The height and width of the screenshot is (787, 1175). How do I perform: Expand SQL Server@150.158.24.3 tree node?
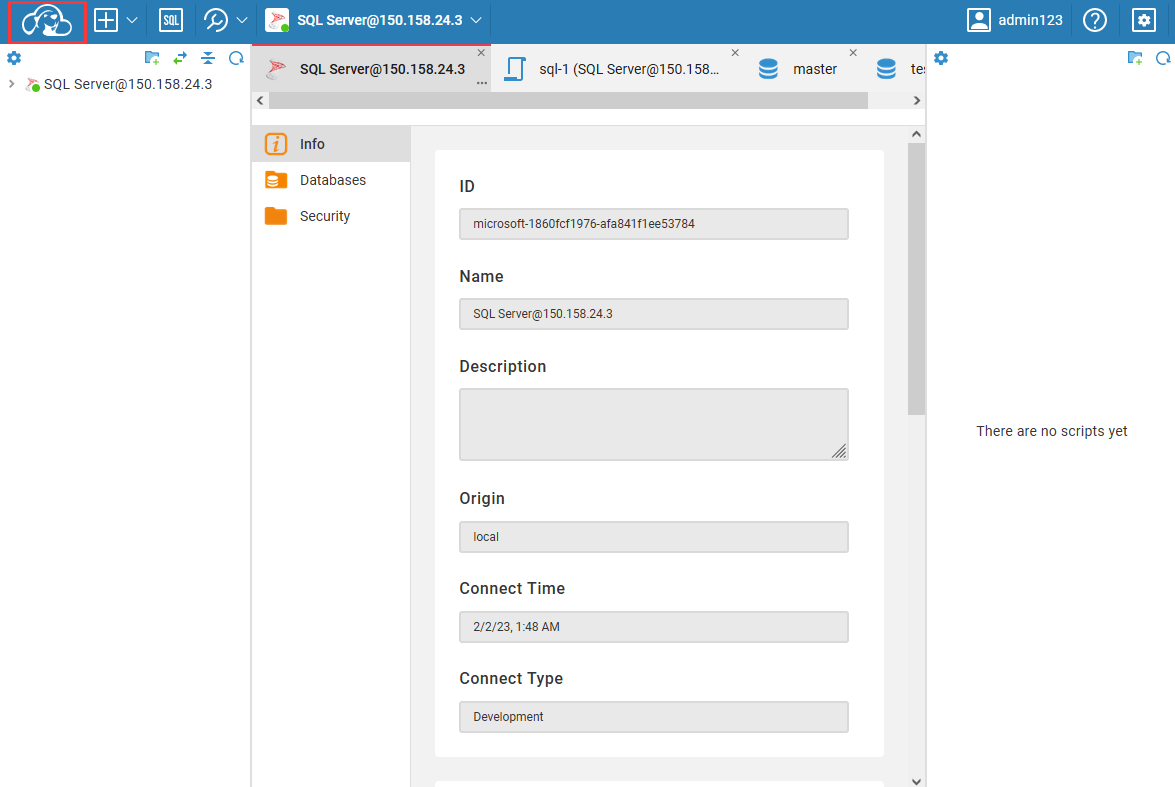click(x=12, y=84)
